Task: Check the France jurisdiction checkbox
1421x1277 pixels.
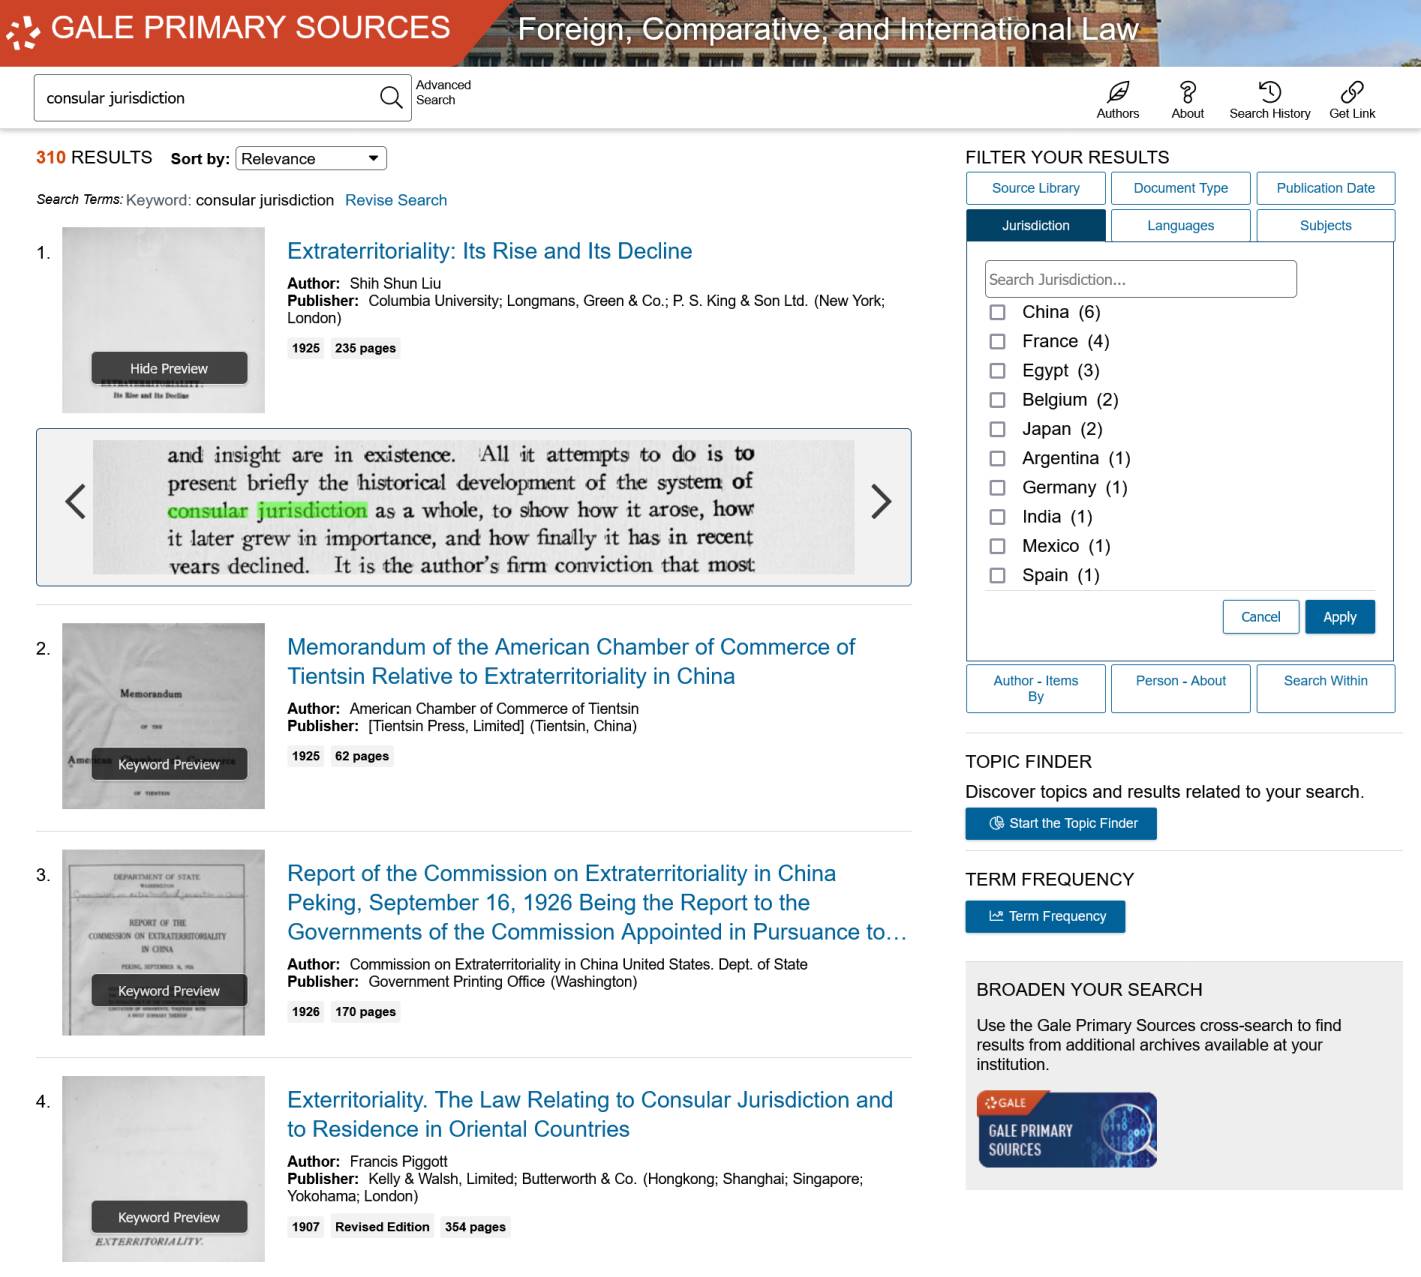Action: (x=997, y=341)
